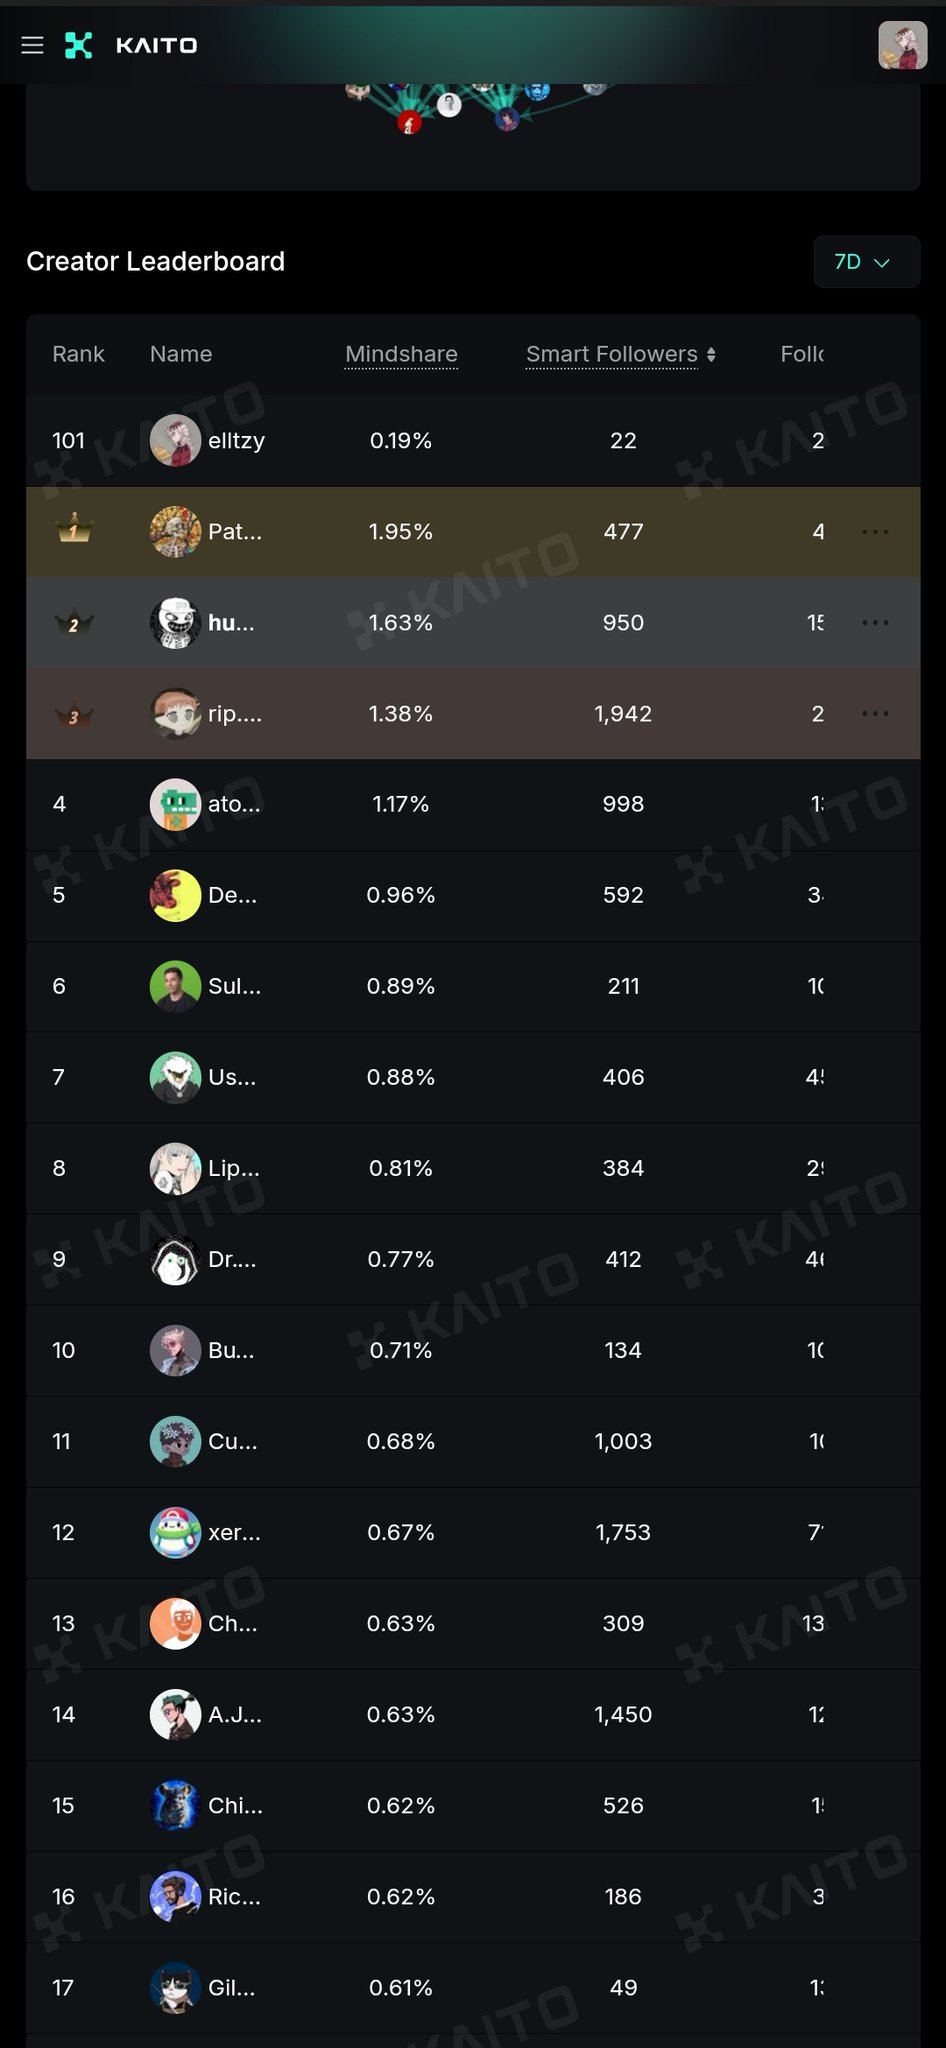Click the Name column header
The height and width of the screenshot is (2048, 946).
point(181,354)
